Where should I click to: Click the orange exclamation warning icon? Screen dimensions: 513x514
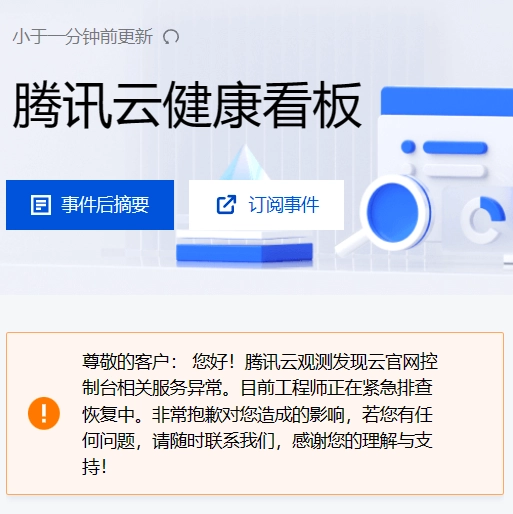click(44, 413)
